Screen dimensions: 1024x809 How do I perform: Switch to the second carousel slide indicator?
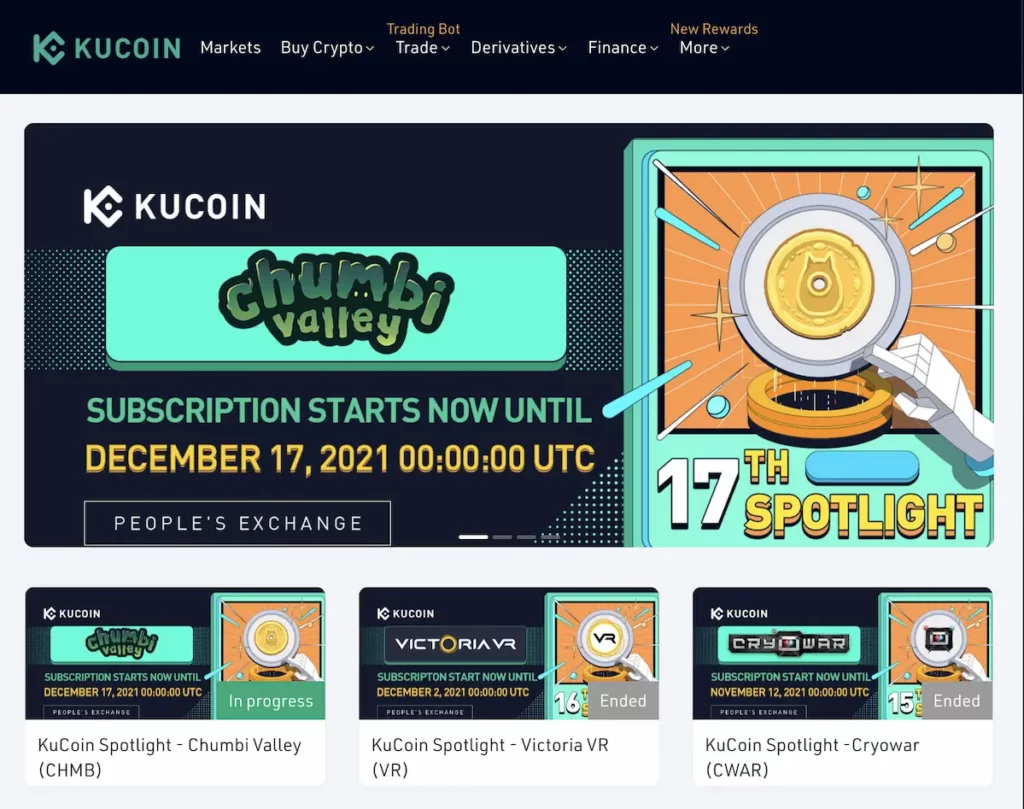pyautogui.click(x=502, y=537)
